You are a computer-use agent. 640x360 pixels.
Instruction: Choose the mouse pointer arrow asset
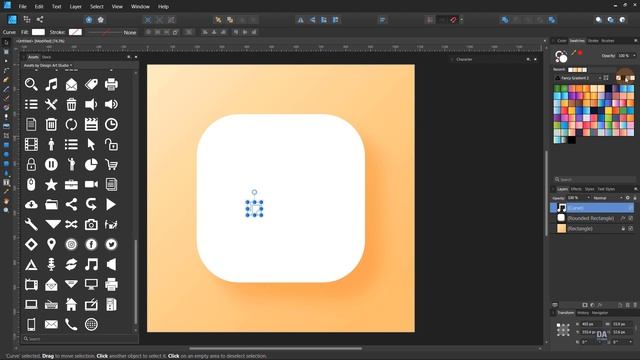[x=91, y=144]
